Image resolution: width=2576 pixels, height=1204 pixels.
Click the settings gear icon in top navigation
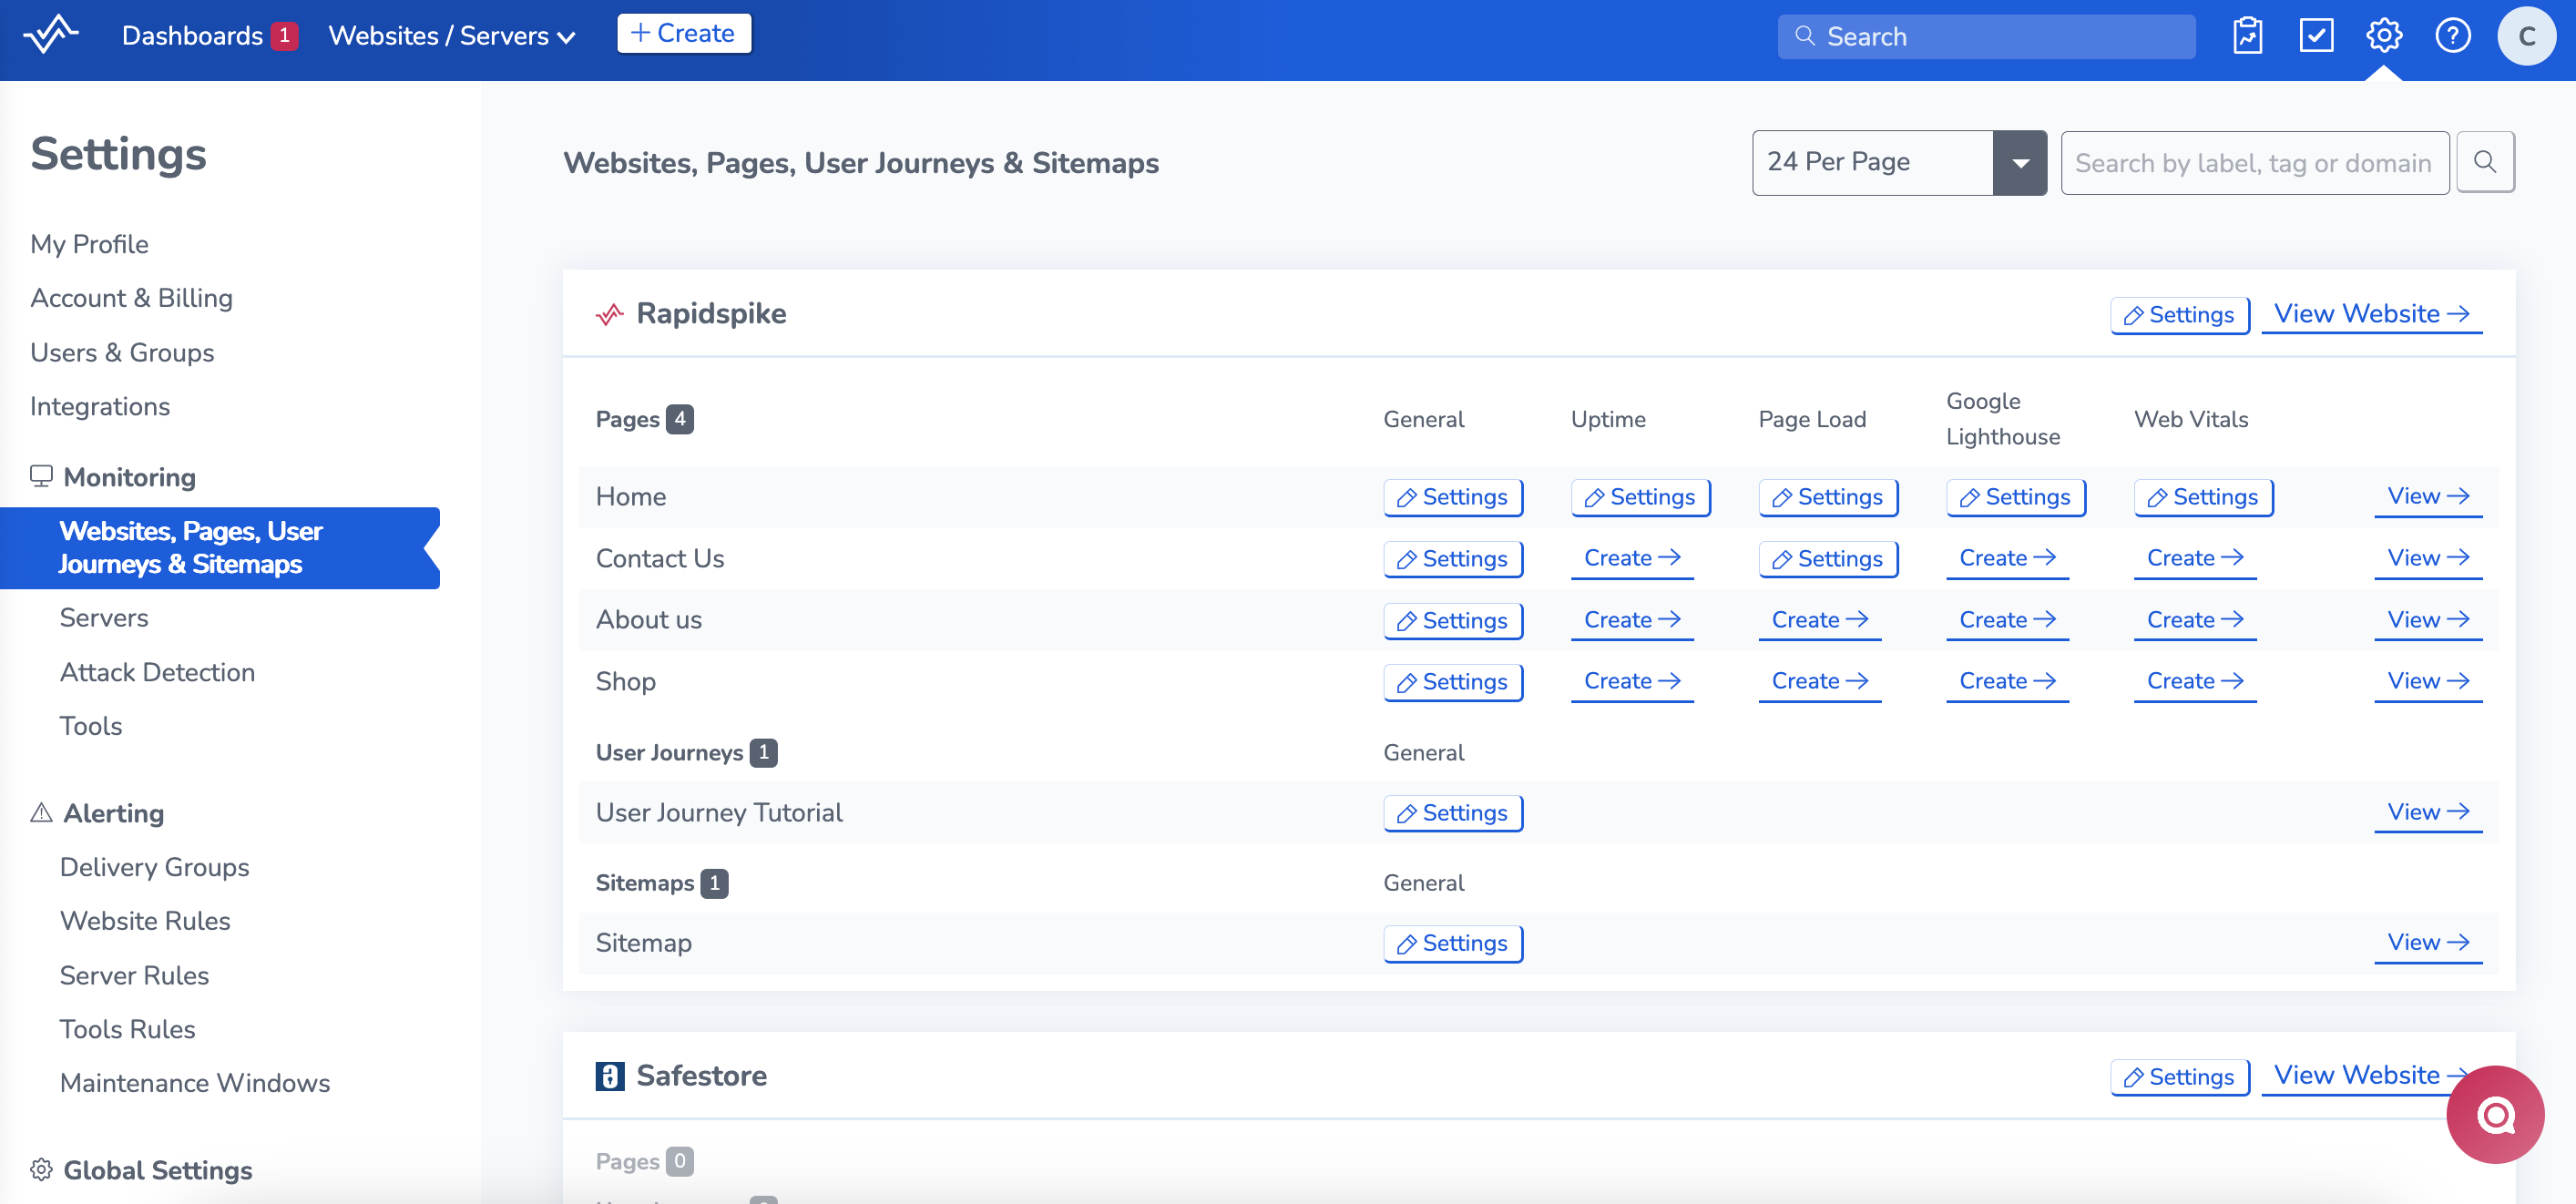pyautogui.click(x=2384, y=35)
